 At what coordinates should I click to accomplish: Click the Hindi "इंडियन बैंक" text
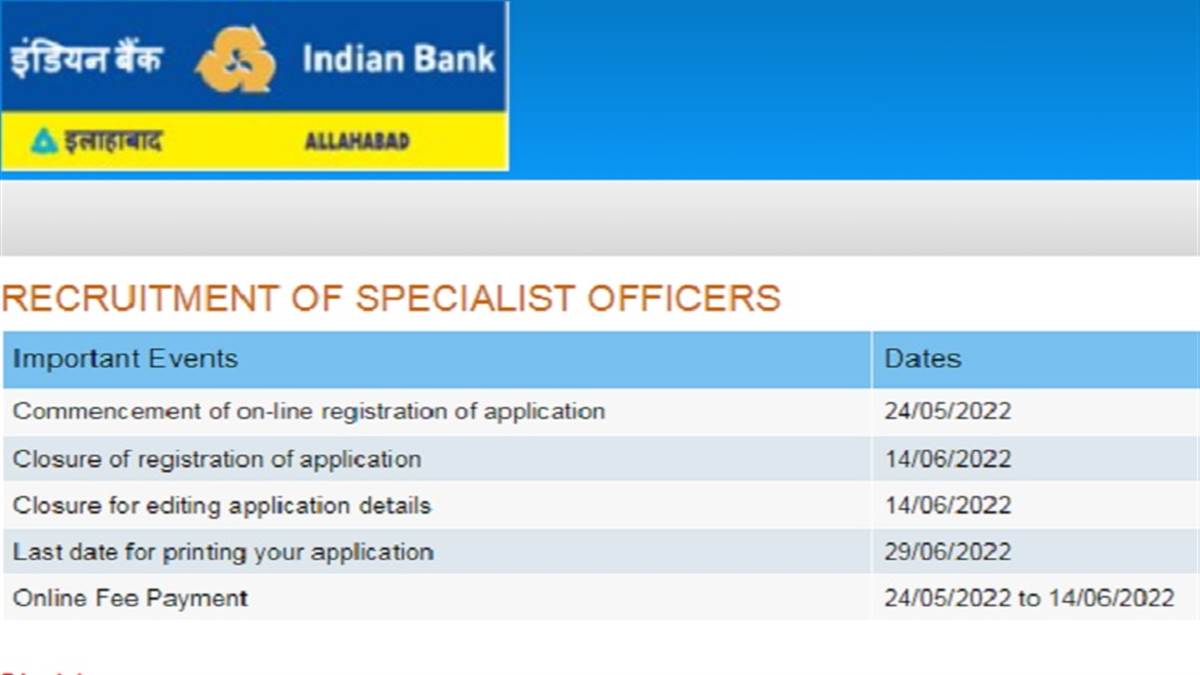point(87,59)
